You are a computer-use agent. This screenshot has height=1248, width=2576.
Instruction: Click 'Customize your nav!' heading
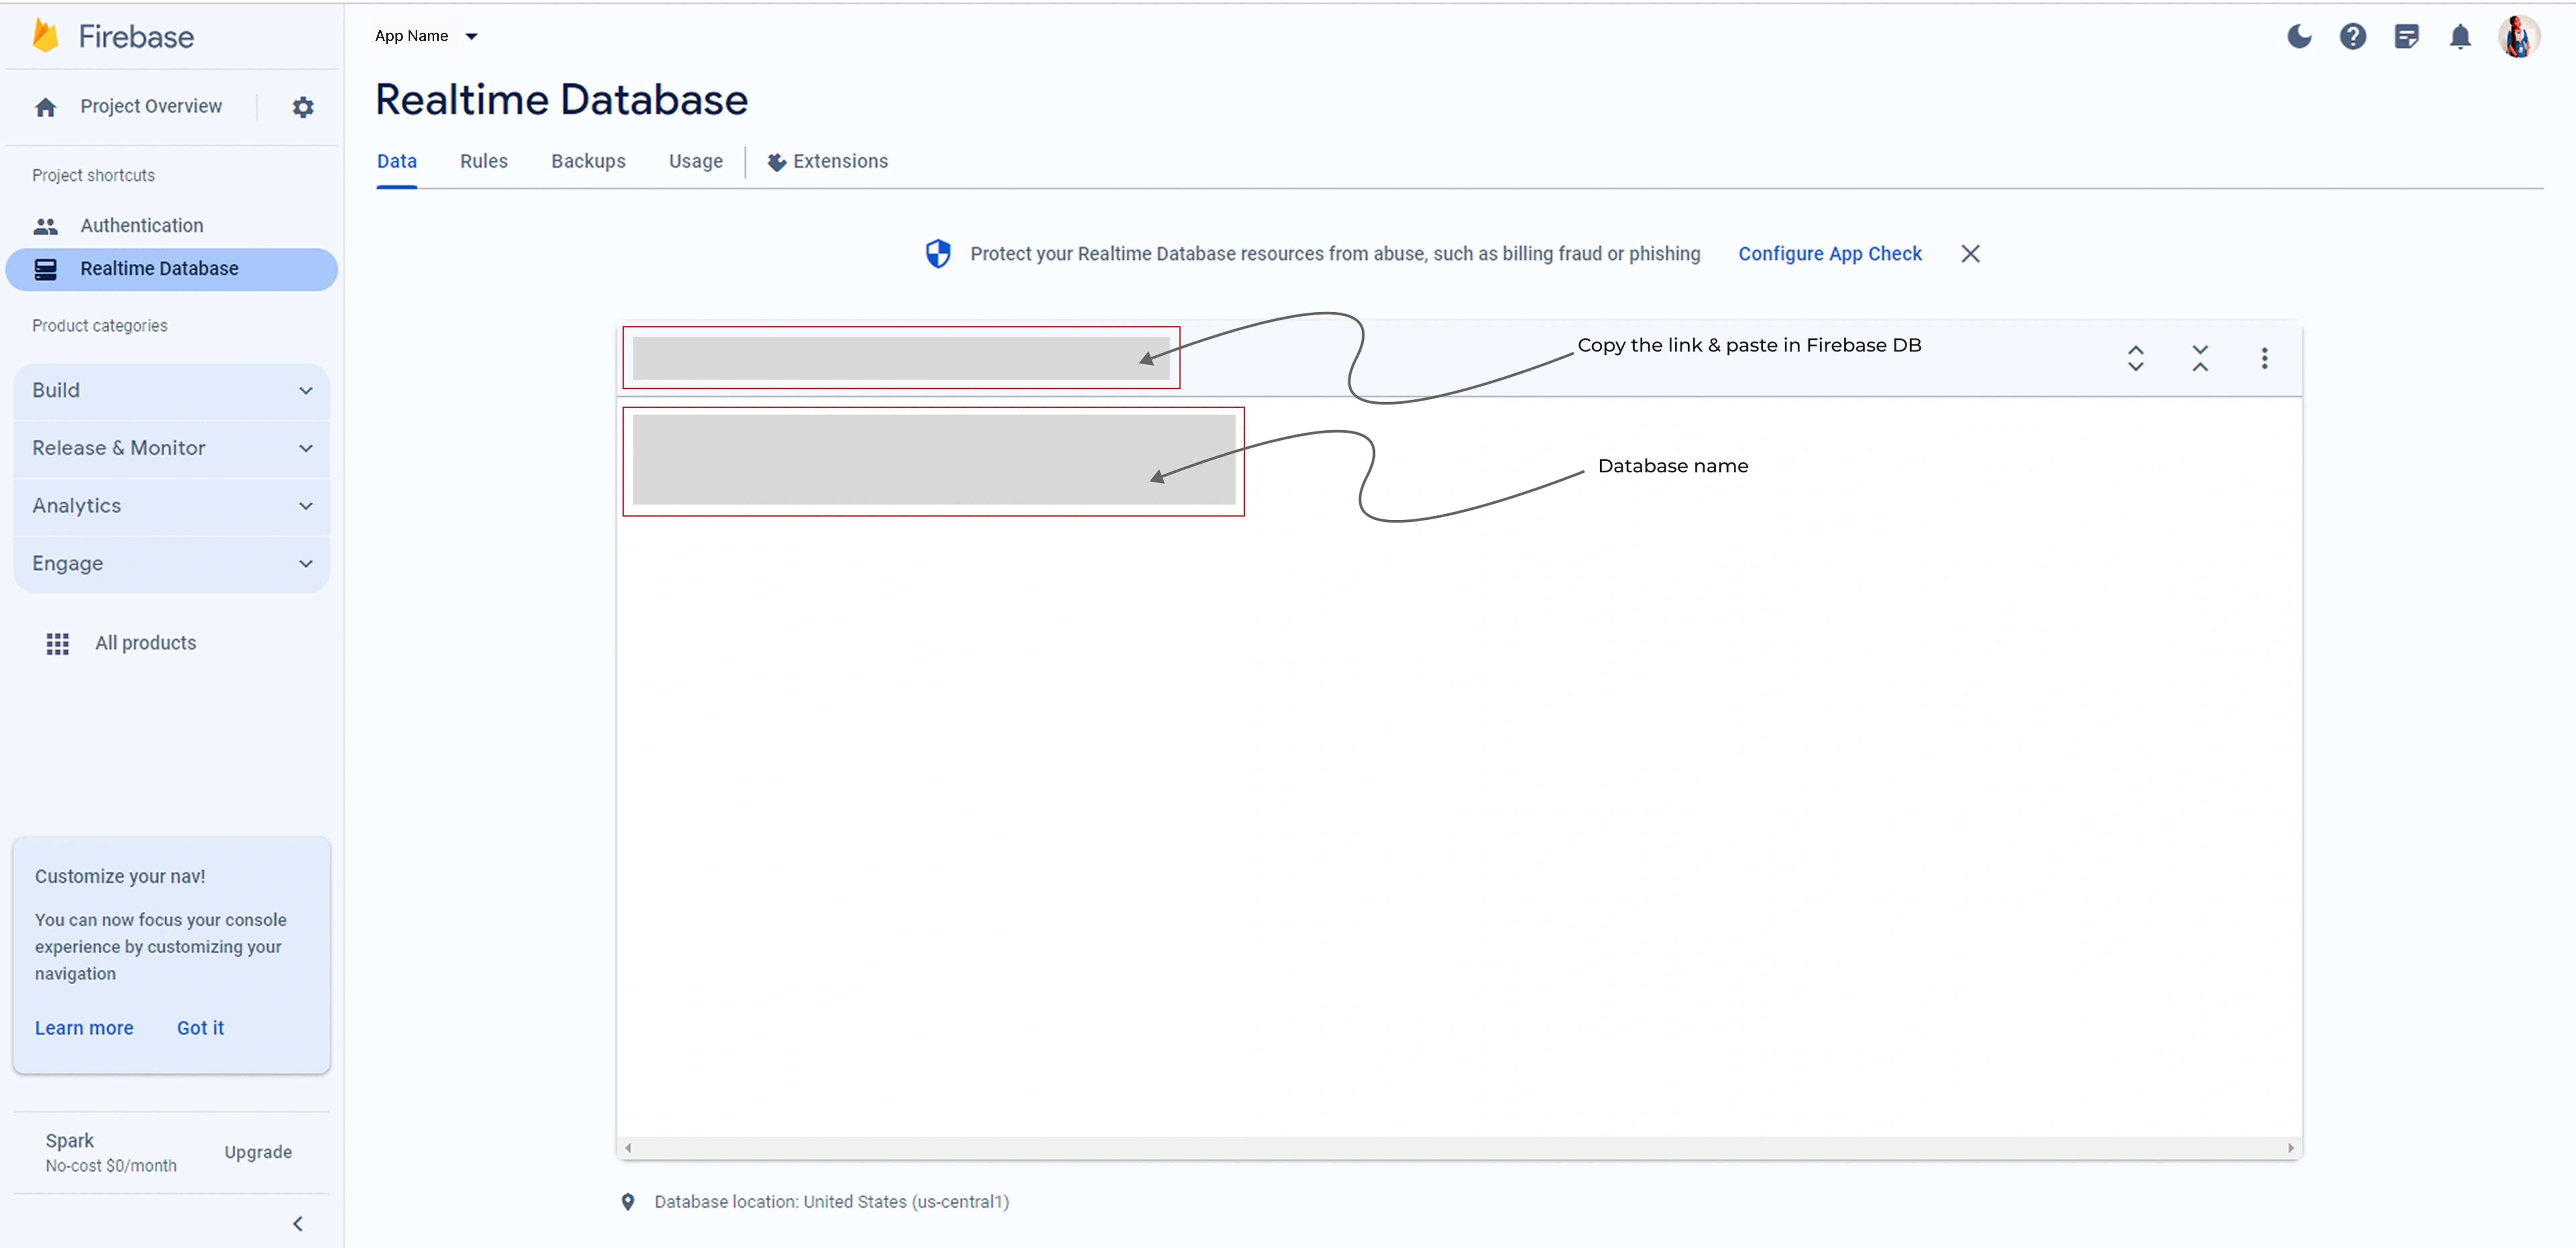120,877
